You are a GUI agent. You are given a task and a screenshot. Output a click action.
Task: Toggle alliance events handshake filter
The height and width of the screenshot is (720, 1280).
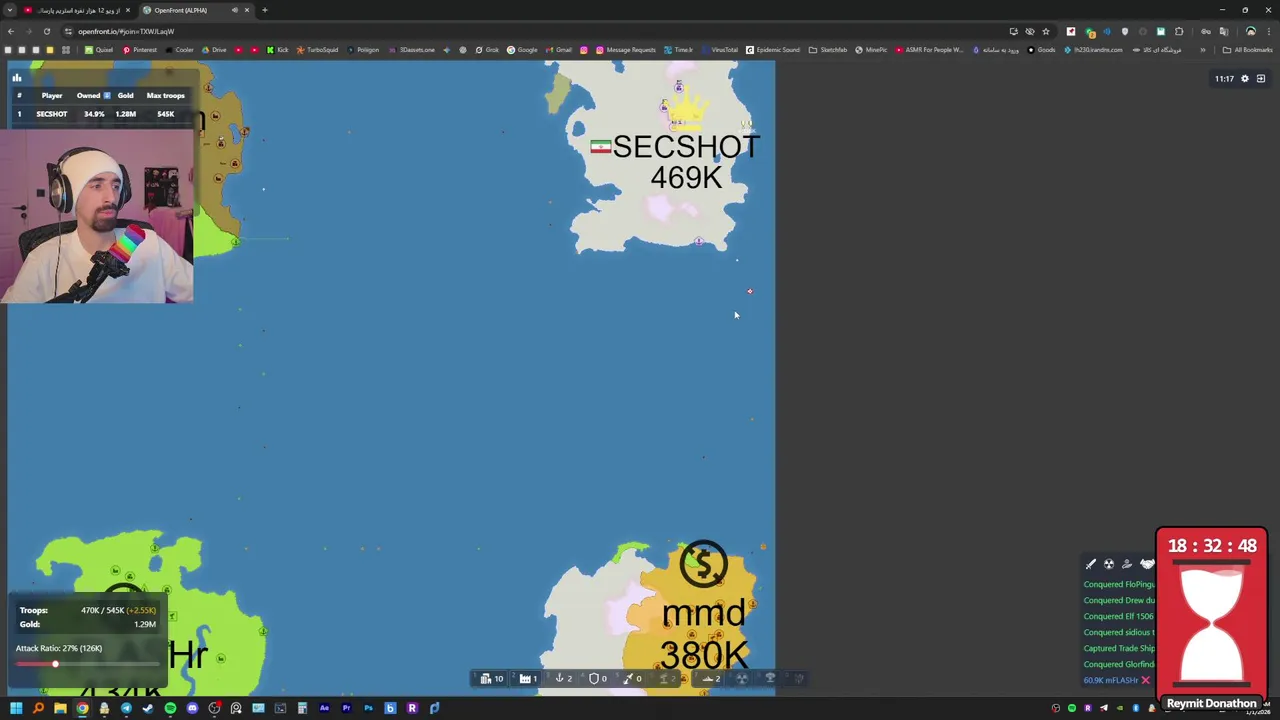pos(1146,564)
